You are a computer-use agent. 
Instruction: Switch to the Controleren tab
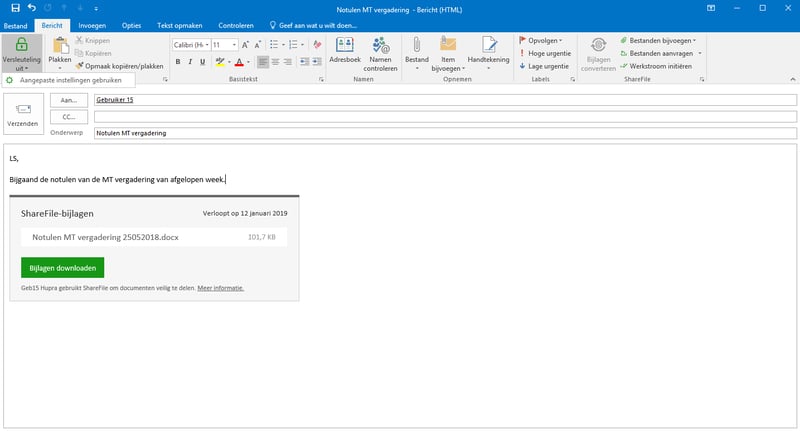coord(236,26)
